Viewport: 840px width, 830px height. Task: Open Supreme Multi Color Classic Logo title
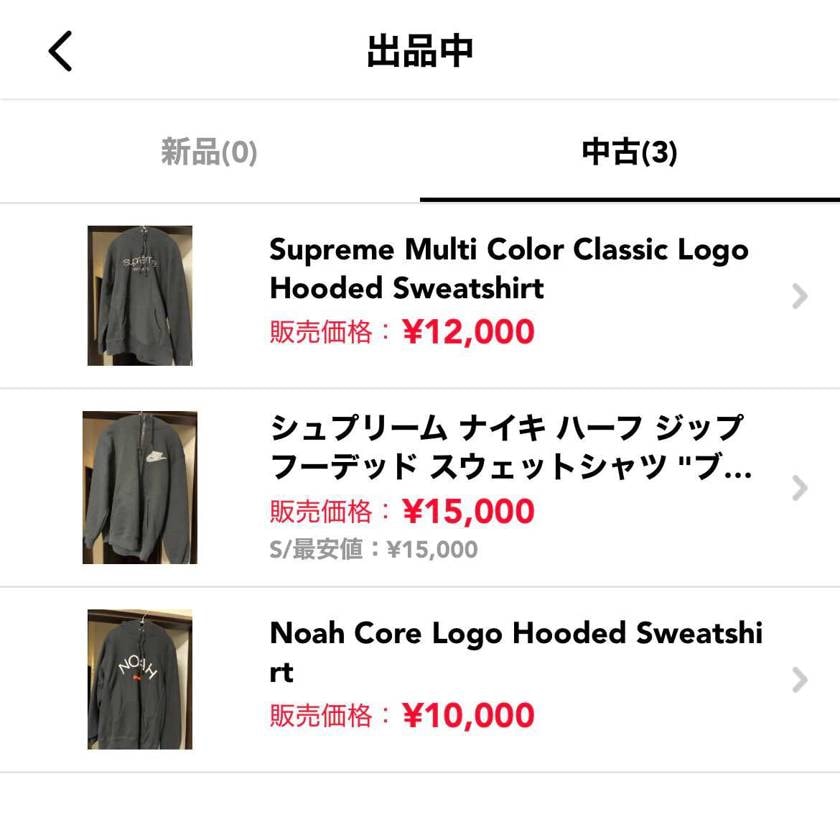[509, 268]
